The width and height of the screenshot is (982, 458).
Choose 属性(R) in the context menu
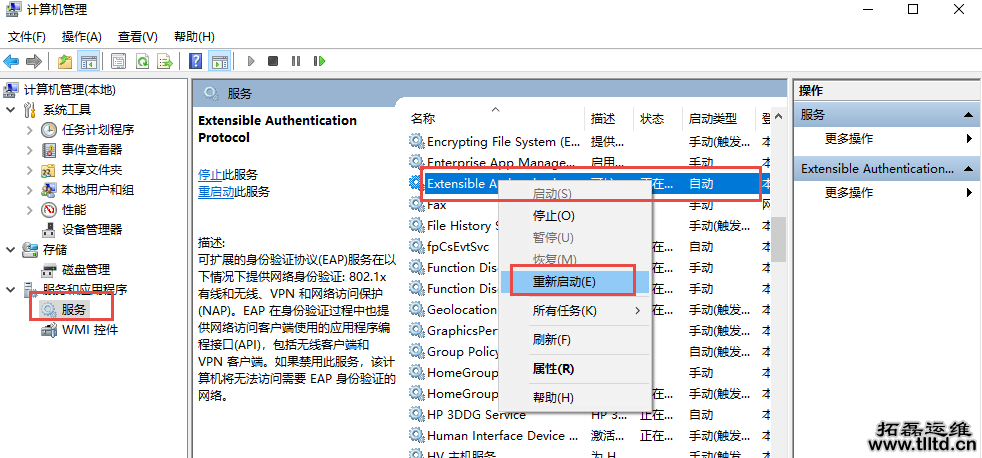(576, 369)
